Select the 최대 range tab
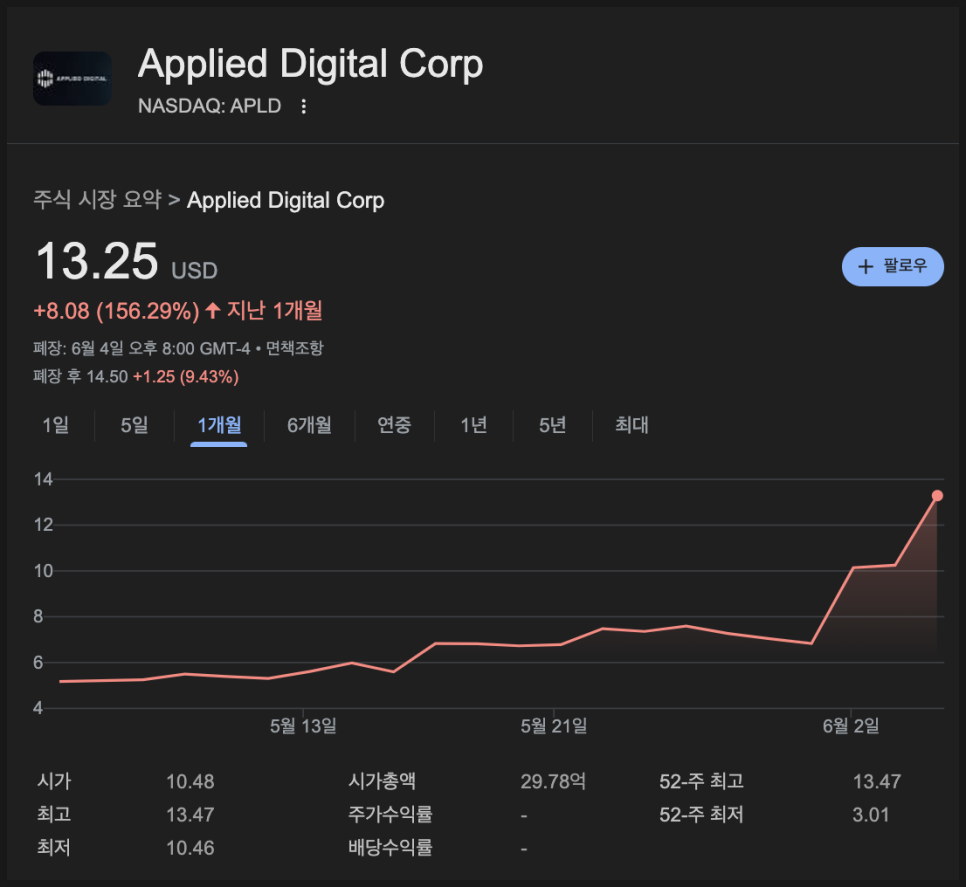 [x=632, y=425]
